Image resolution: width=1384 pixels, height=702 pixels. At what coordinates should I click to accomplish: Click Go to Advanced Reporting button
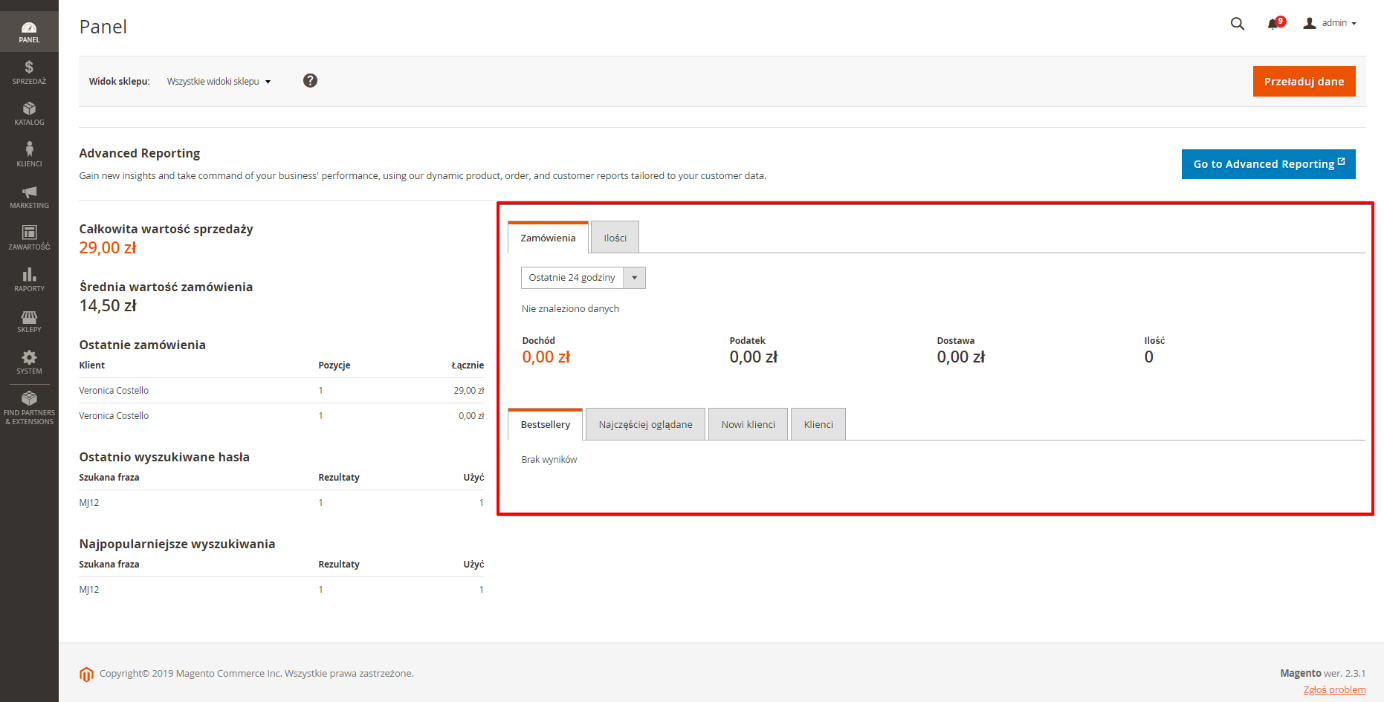tap(1268, 164)
